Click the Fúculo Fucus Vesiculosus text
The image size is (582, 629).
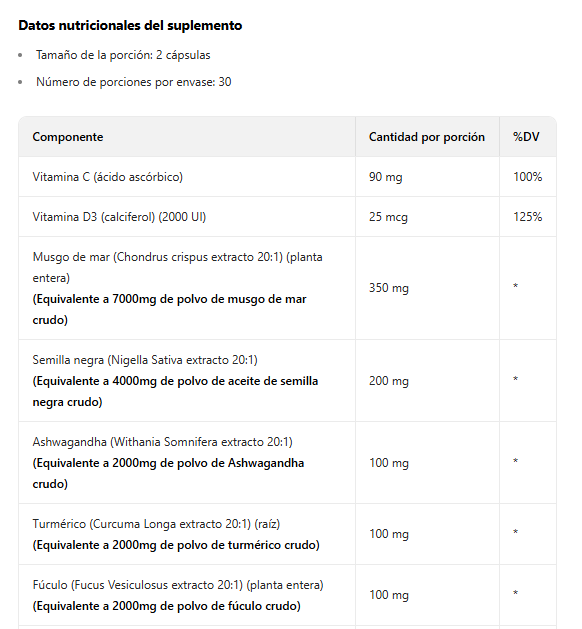[x=178, y=585]
